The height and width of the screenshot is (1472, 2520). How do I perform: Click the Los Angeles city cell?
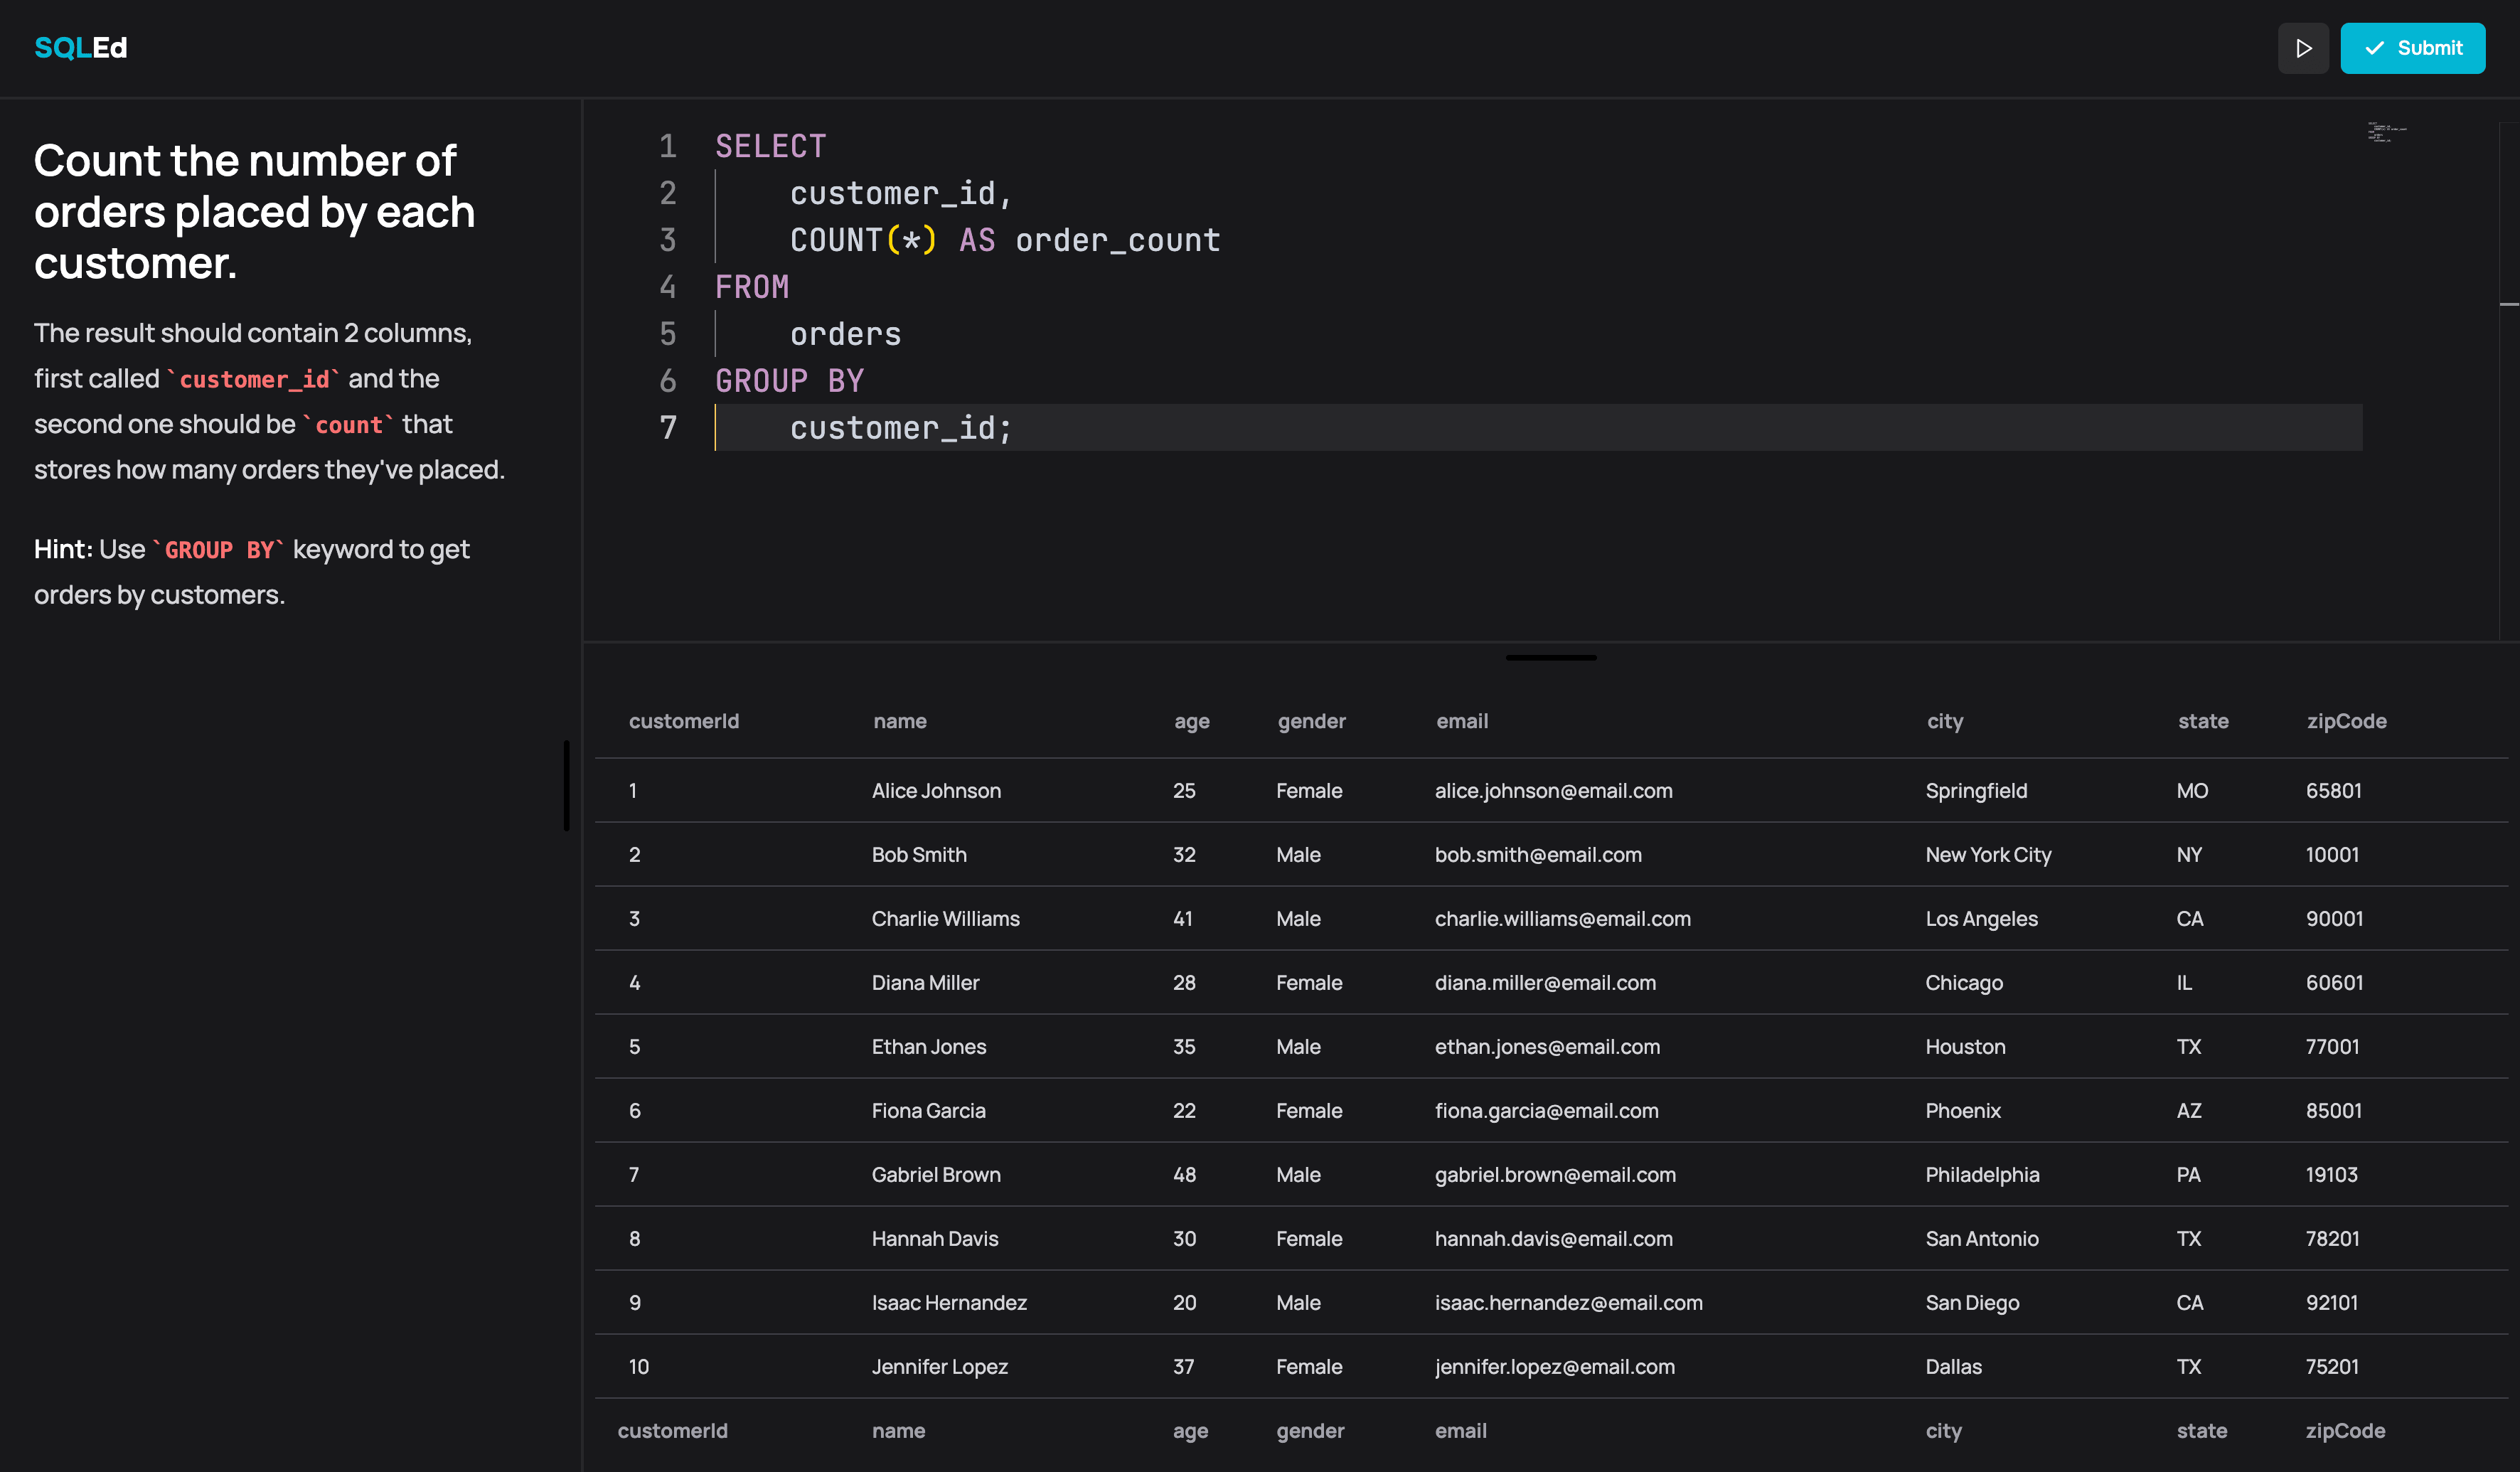pos(1981,919)
